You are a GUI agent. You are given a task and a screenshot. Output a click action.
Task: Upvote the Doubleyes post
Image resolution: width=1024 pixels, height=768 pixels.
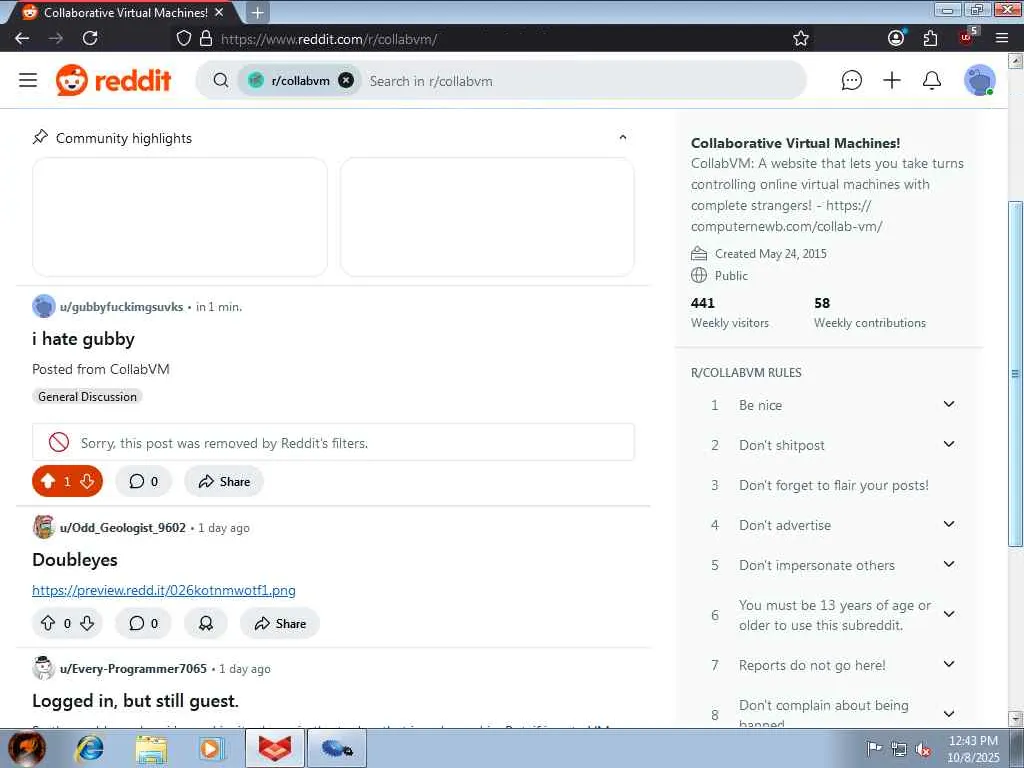point(48,623)
